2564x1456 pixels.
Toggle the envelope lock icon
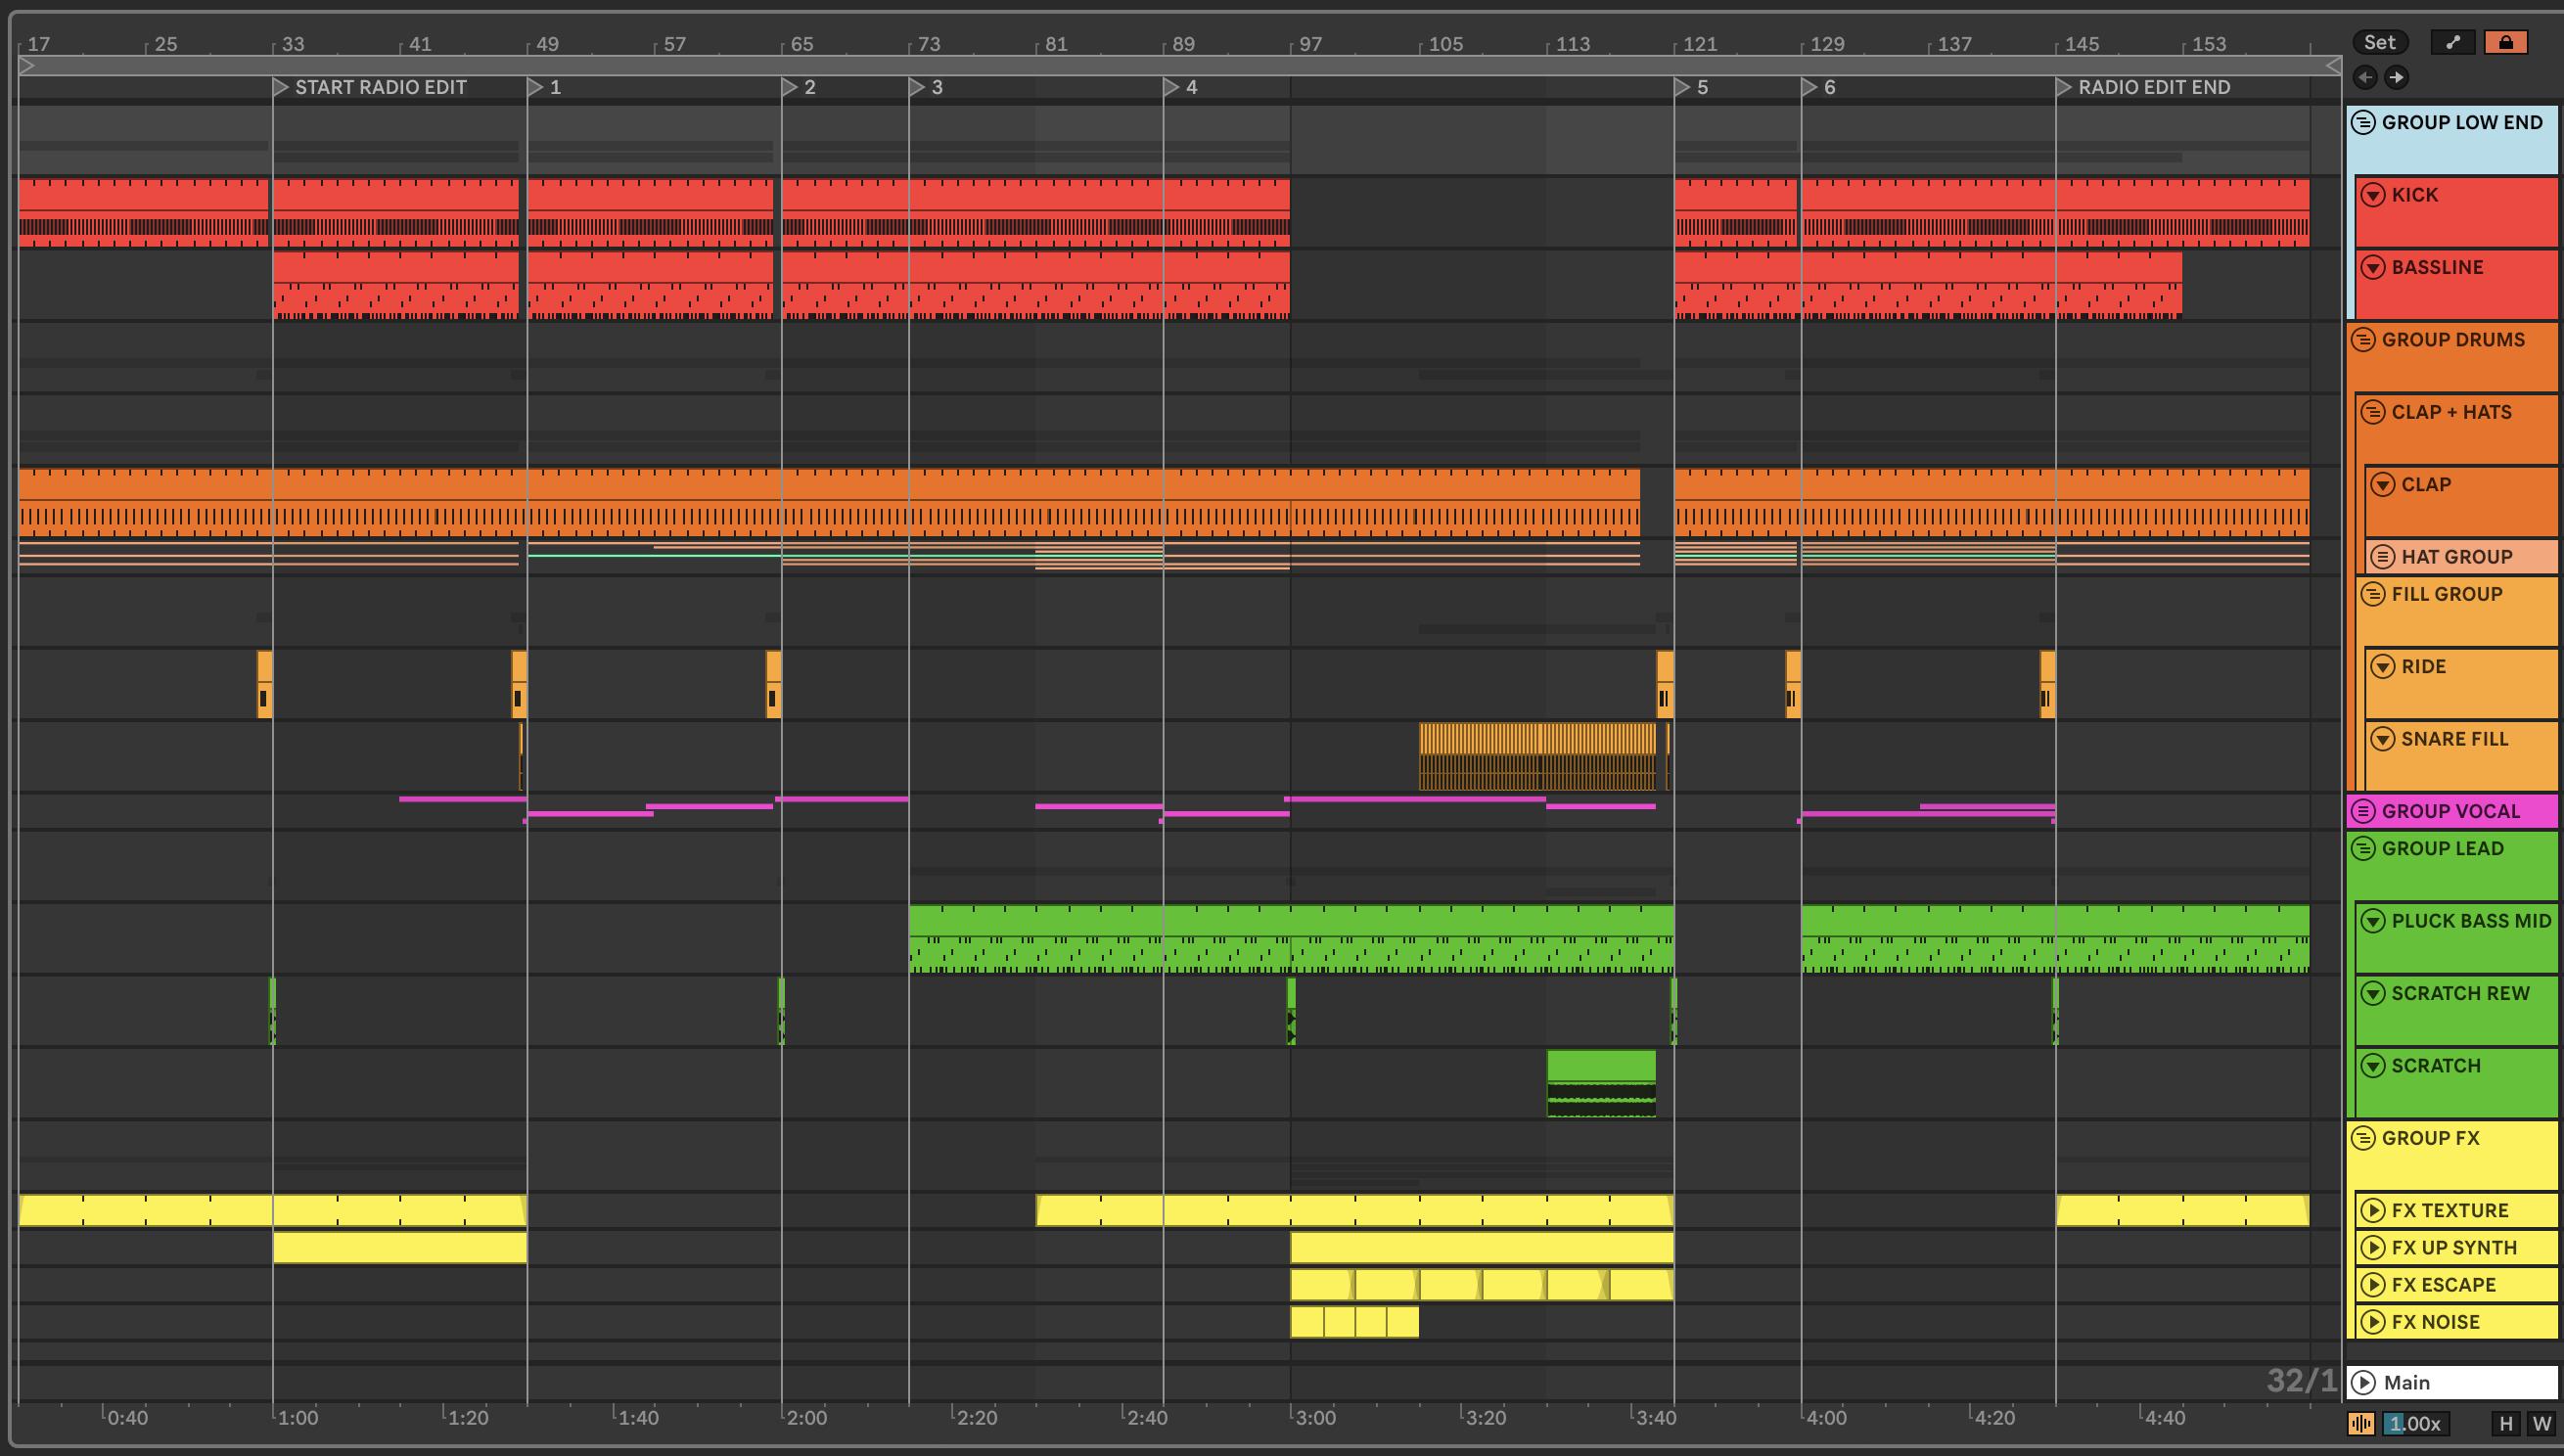pos(2505,42)
